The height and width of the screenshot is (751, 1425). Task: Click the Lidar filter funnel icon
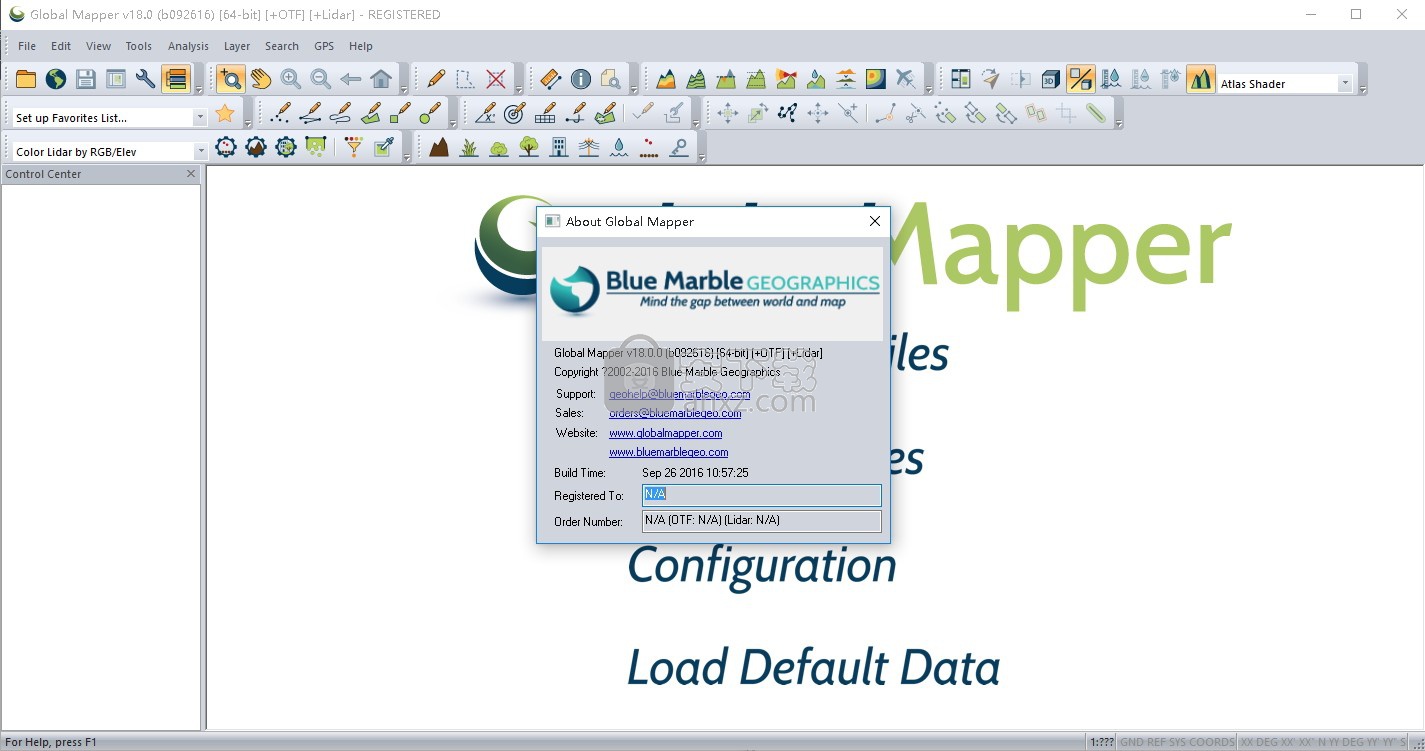[354, 147]
